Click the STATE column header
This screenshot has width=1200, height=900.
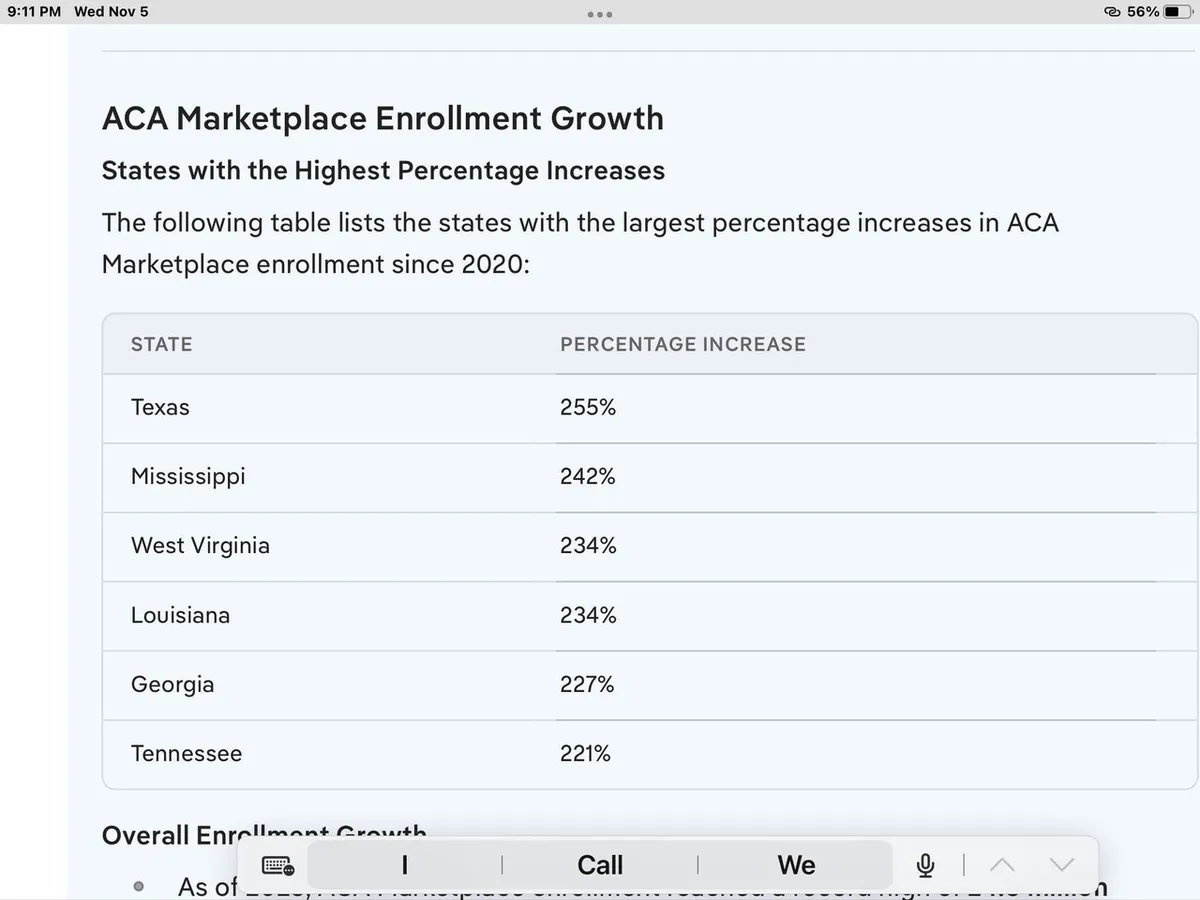coord(161,344)
